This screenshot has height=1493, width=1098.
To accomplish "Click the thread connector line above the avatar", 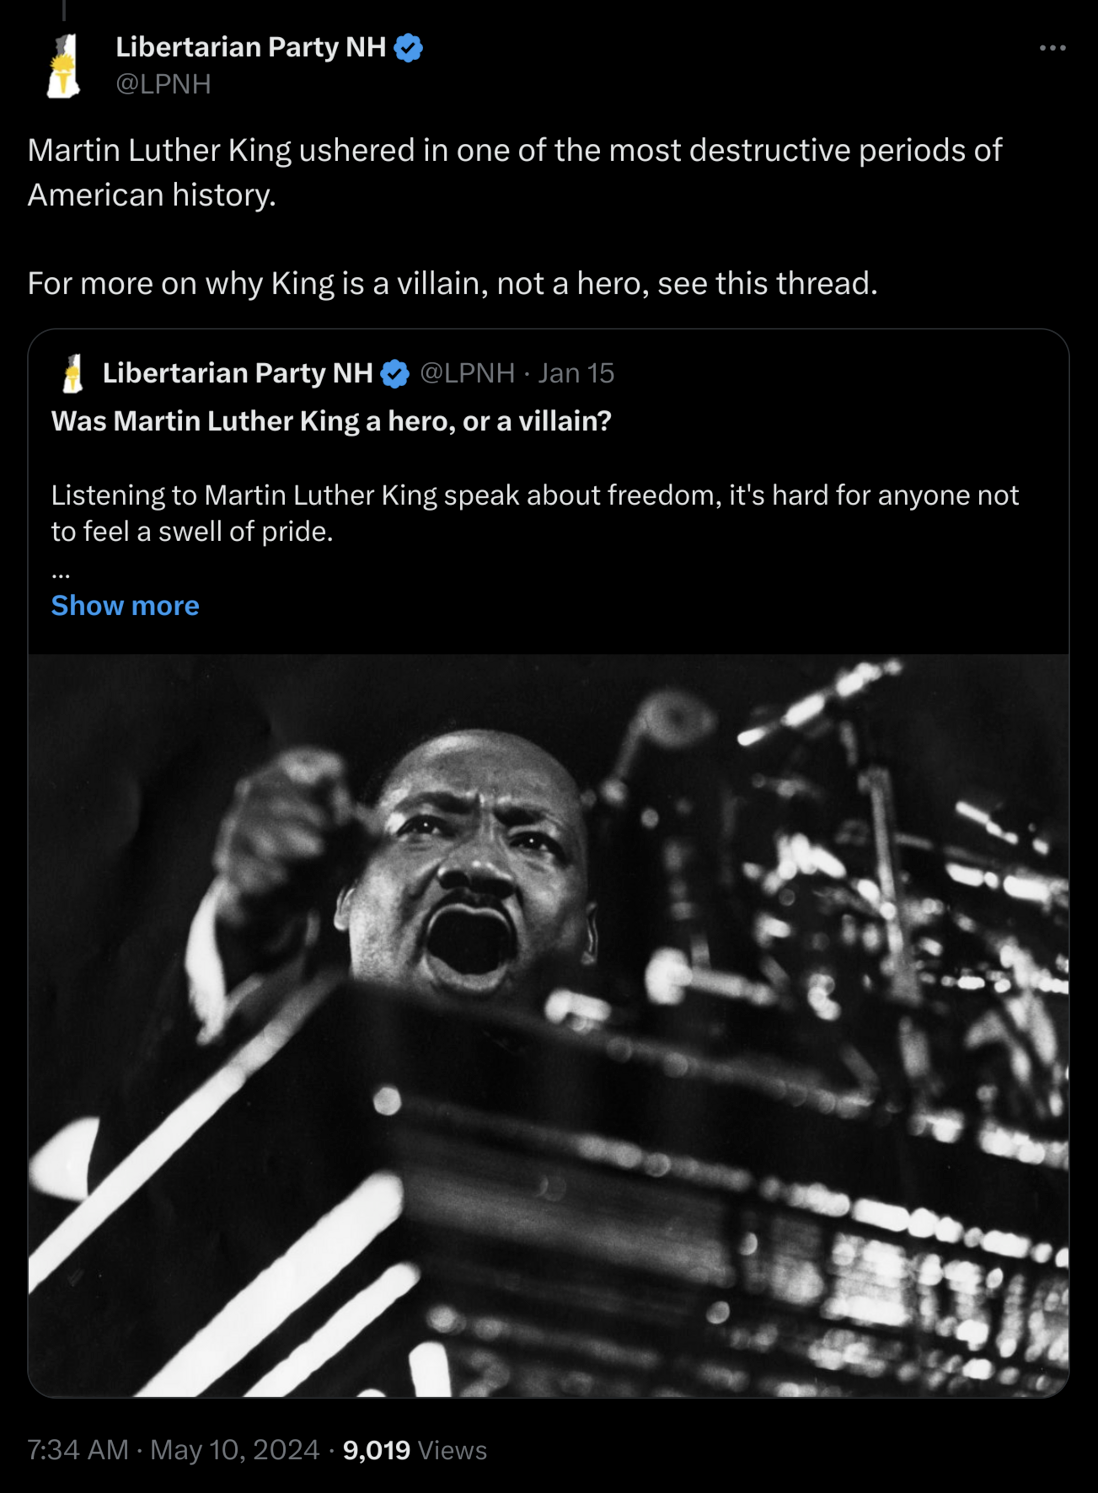I will [63, 10].
